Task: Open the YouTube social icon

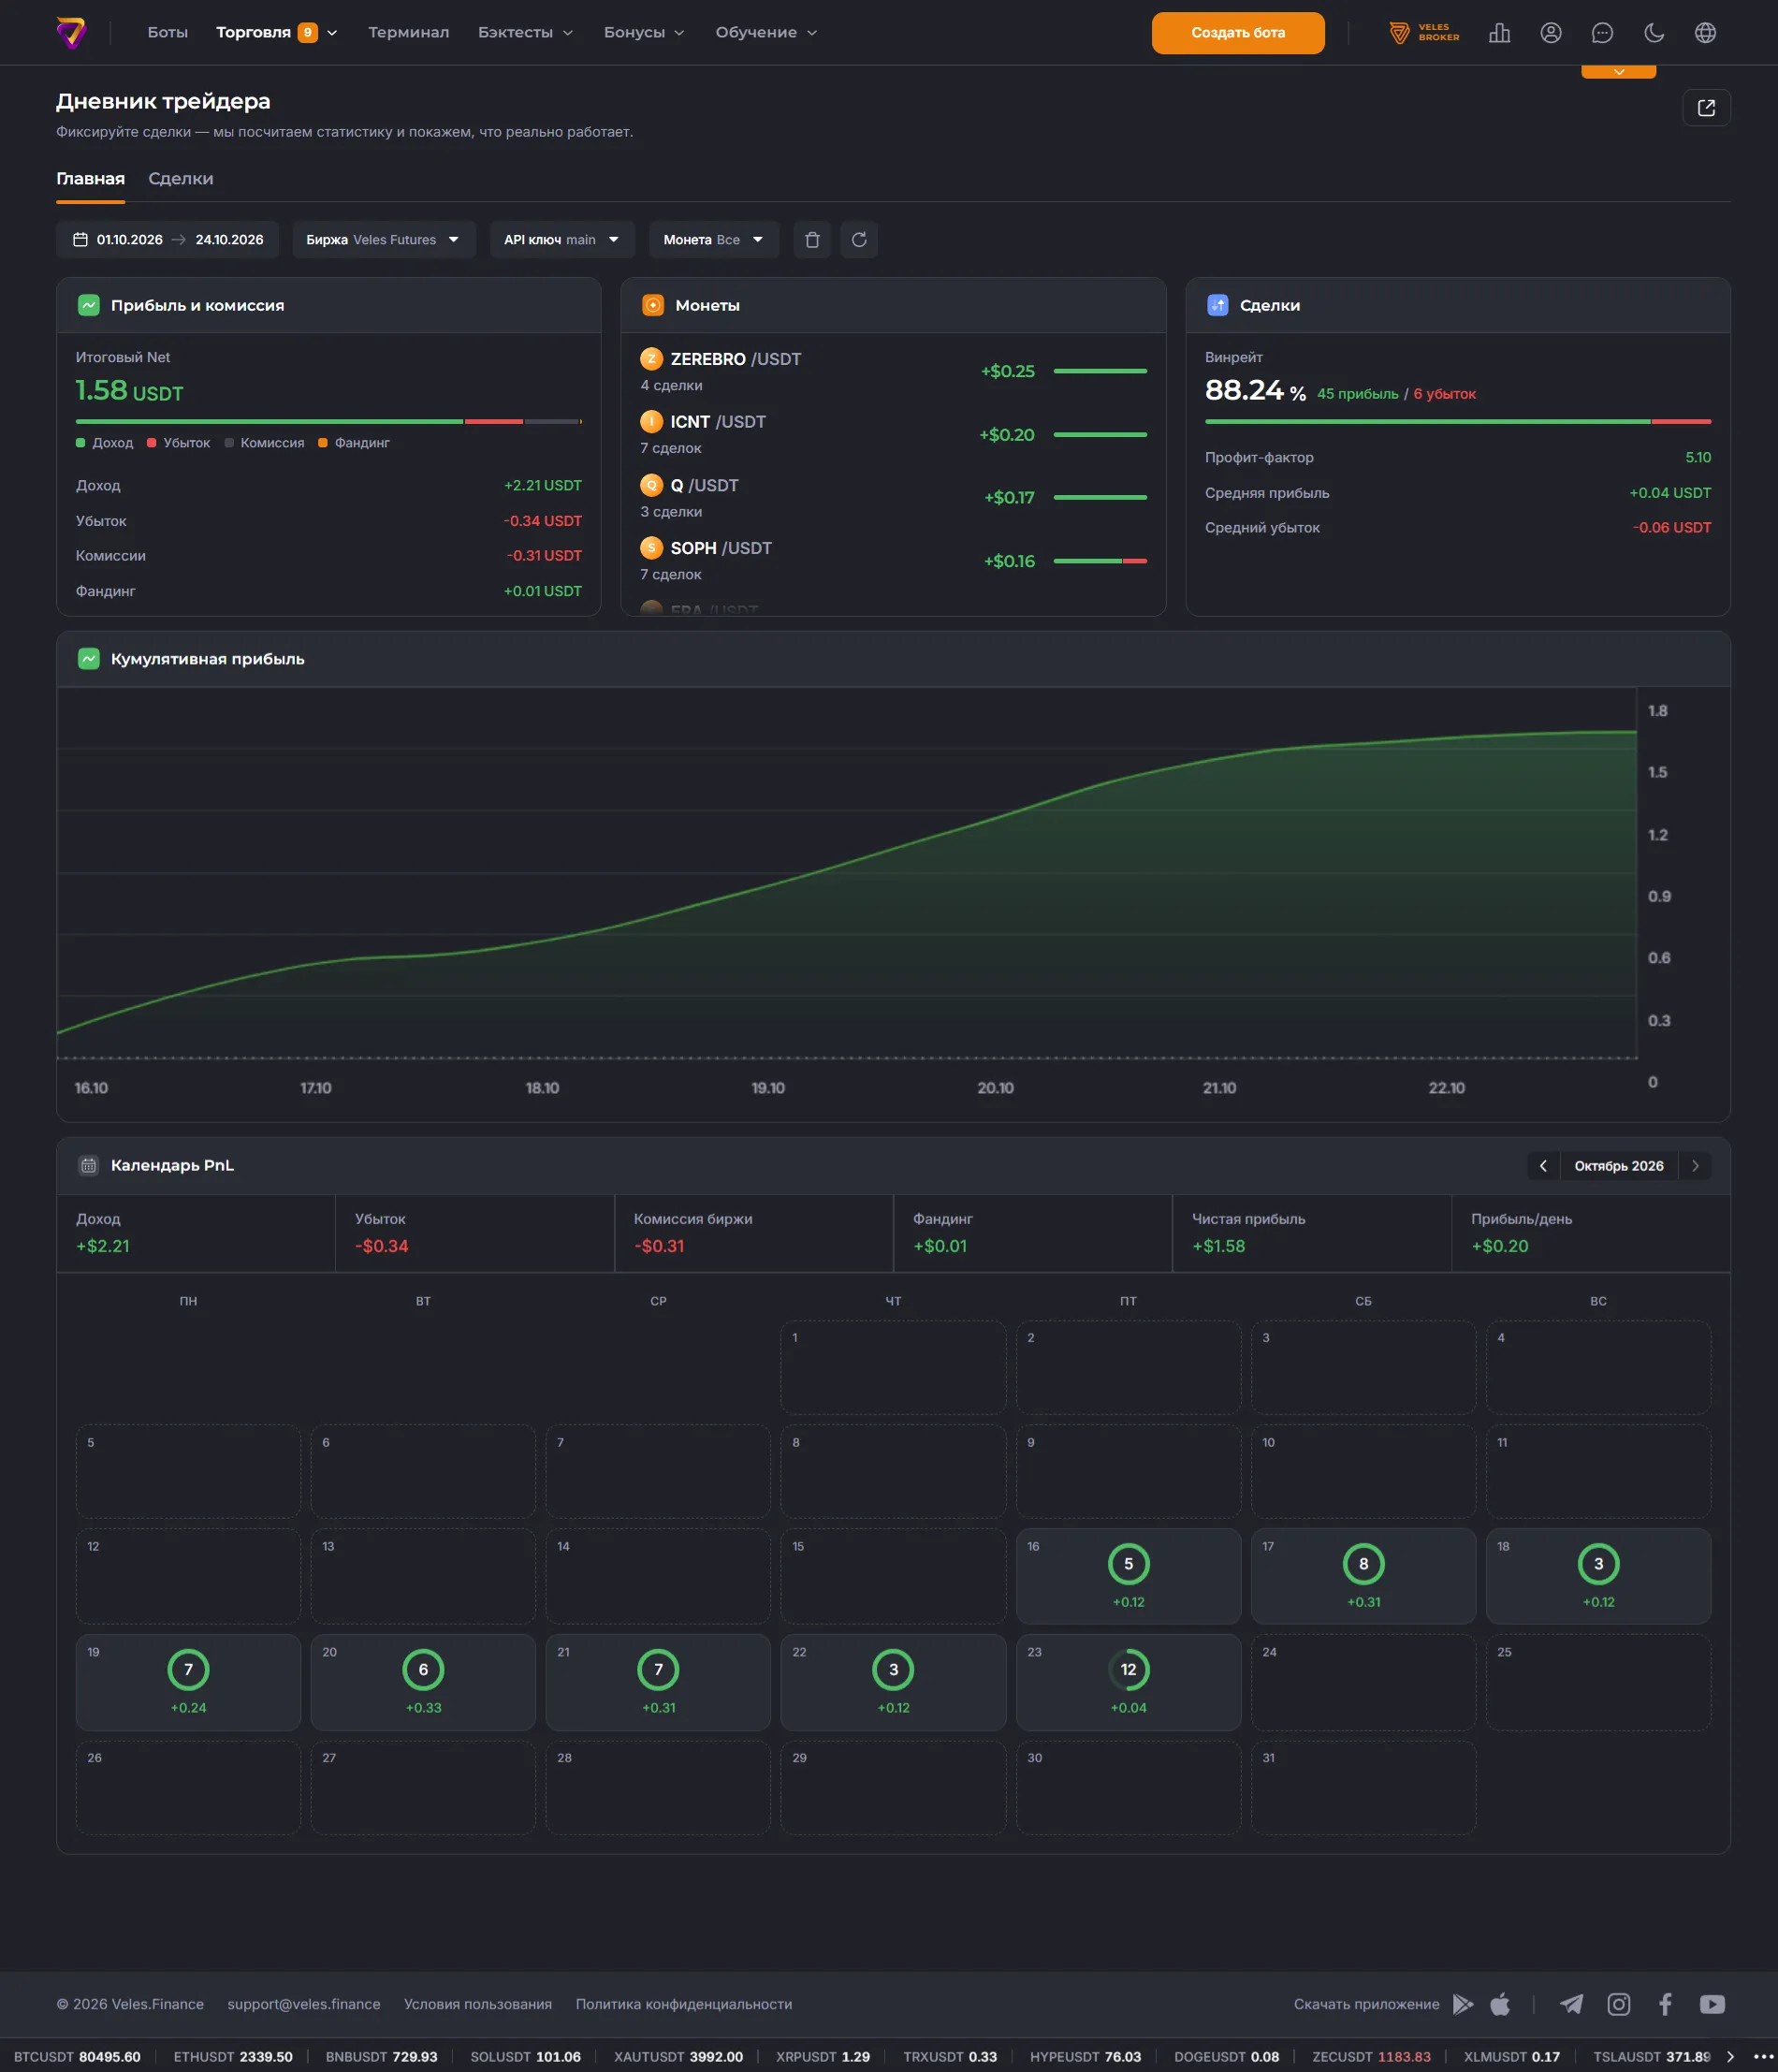Action: [1712, 2004]
